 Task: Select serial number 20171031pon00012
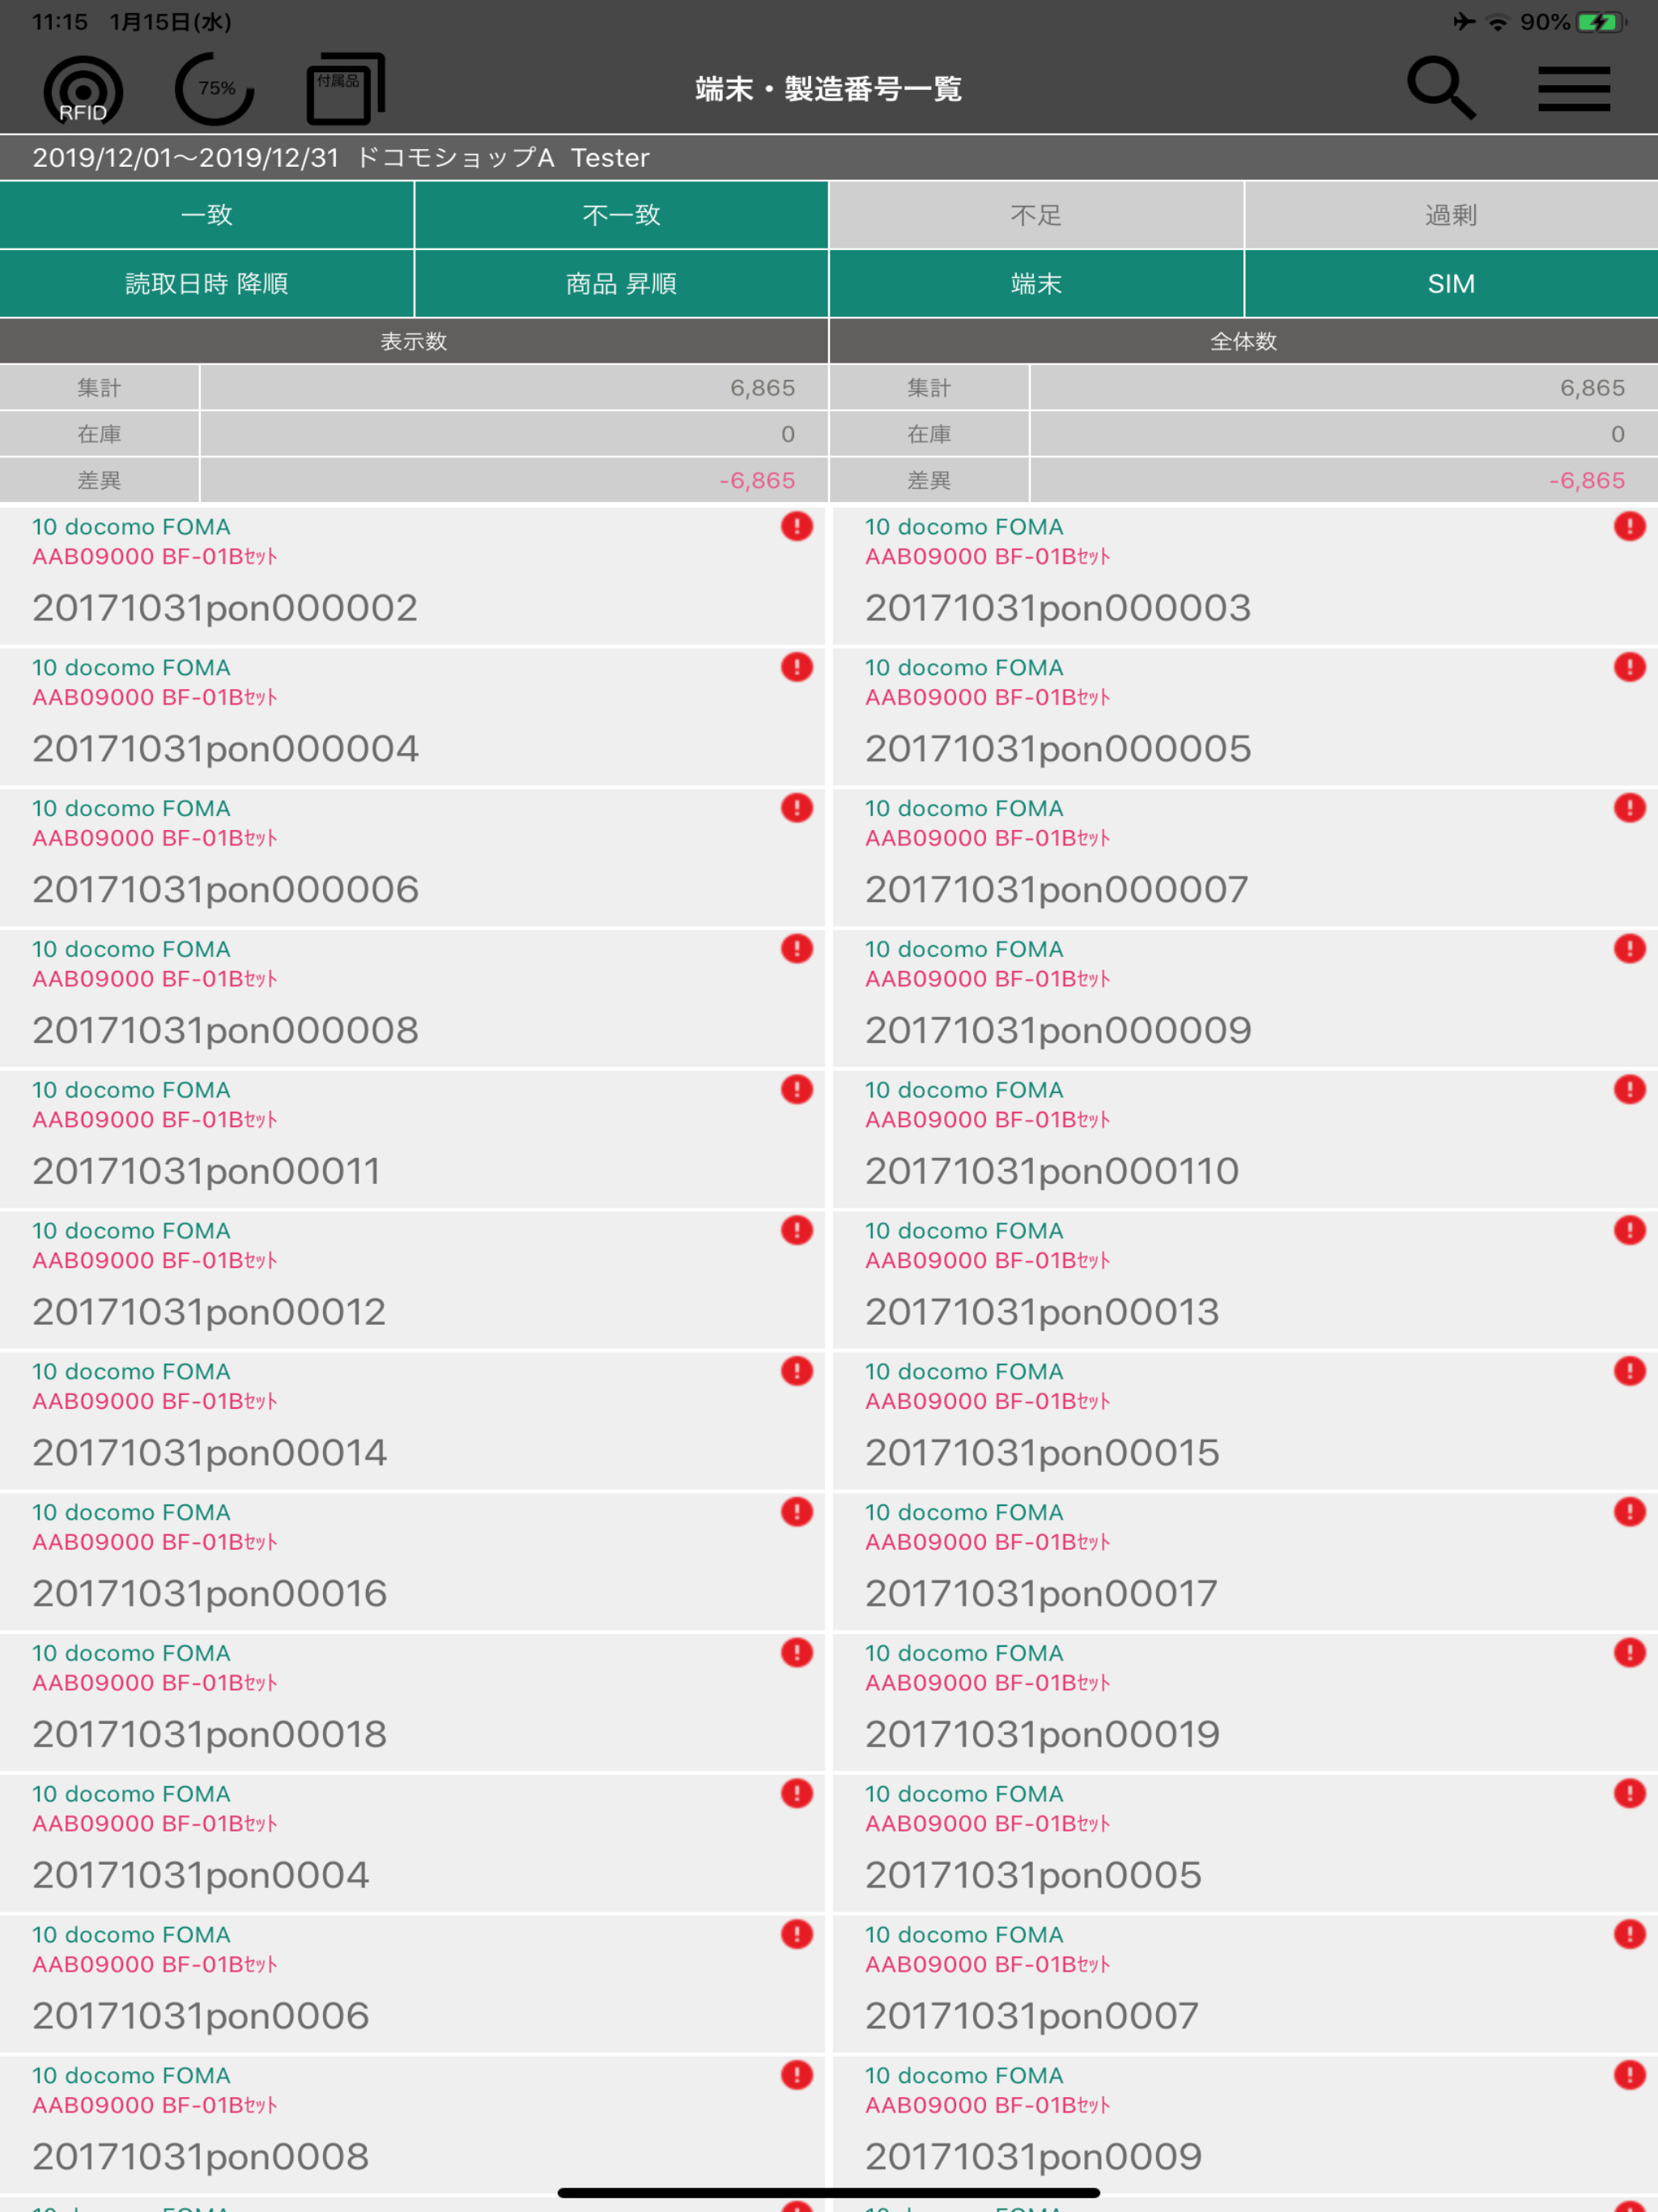(209, 1313)
